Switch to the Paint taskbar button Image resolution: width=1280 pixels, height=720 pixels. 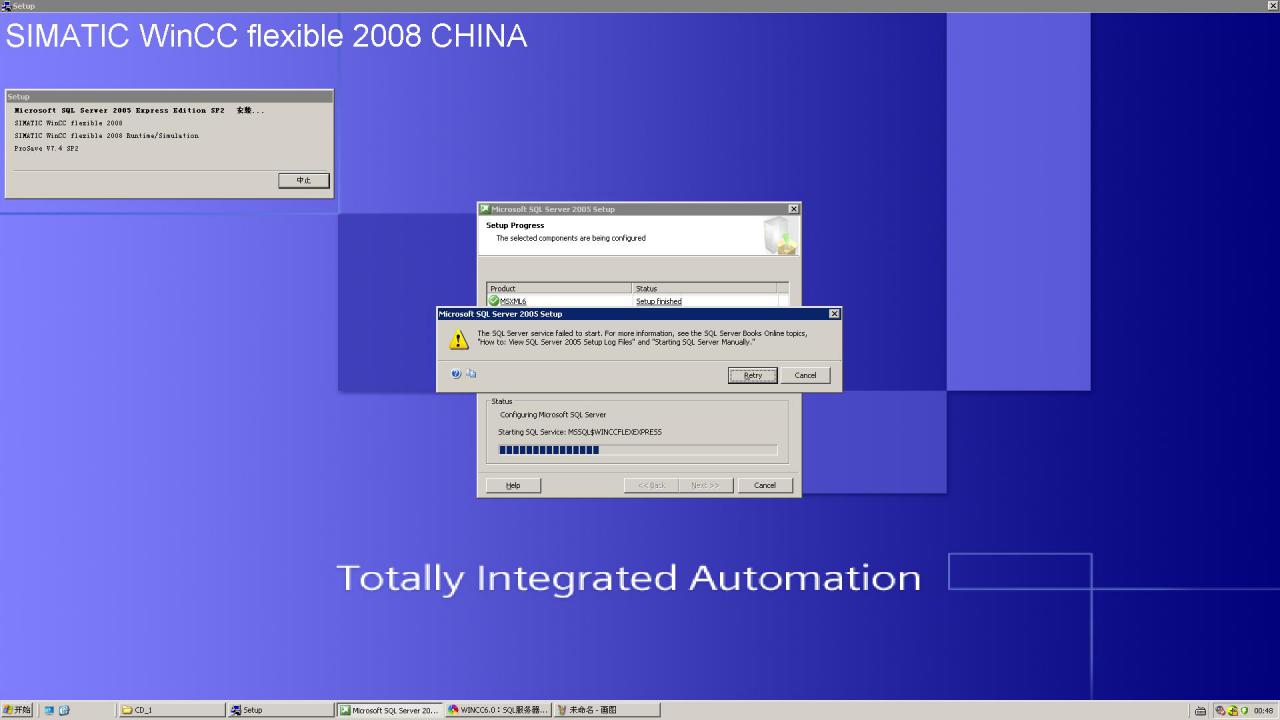(607, 710)
